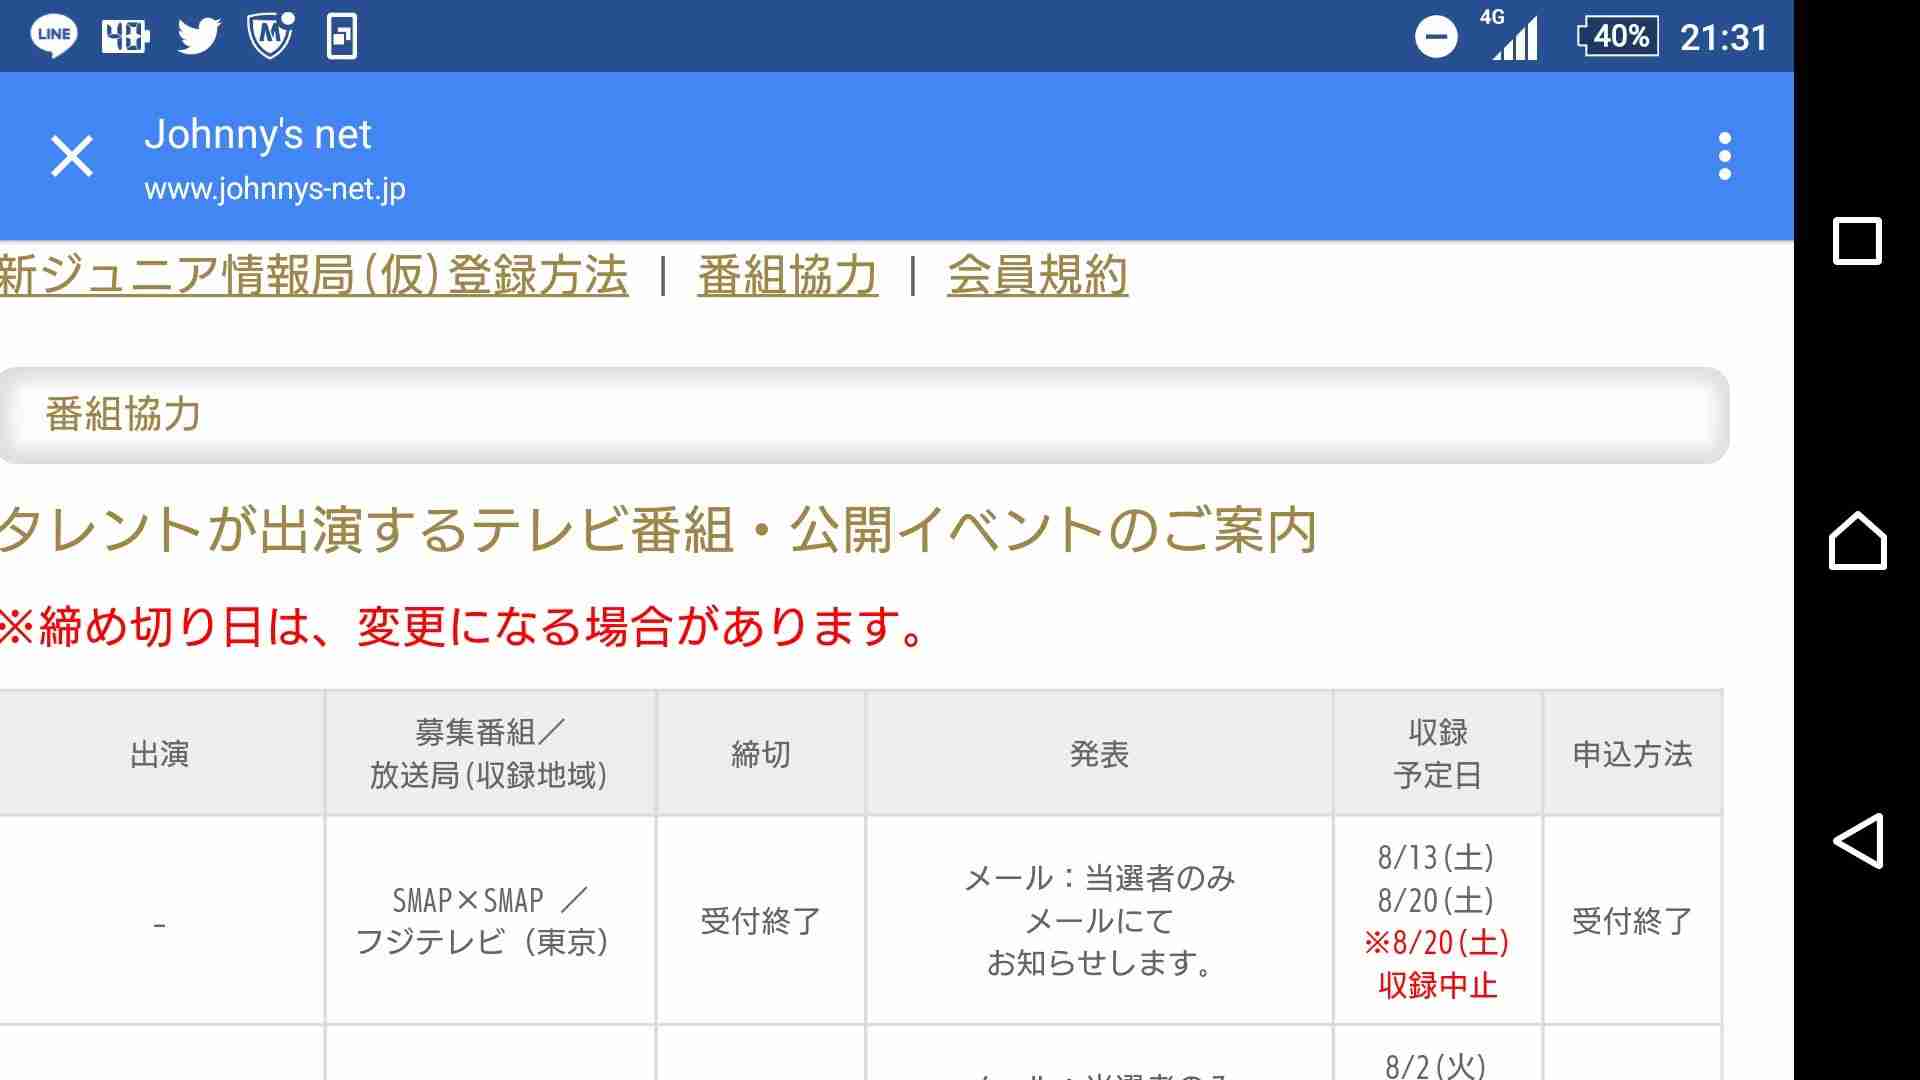Screen dimensions: 1920x1080
Task: Tap the 収録予定日 column header
Action: pyautogui.click(x=1437, y=754)
